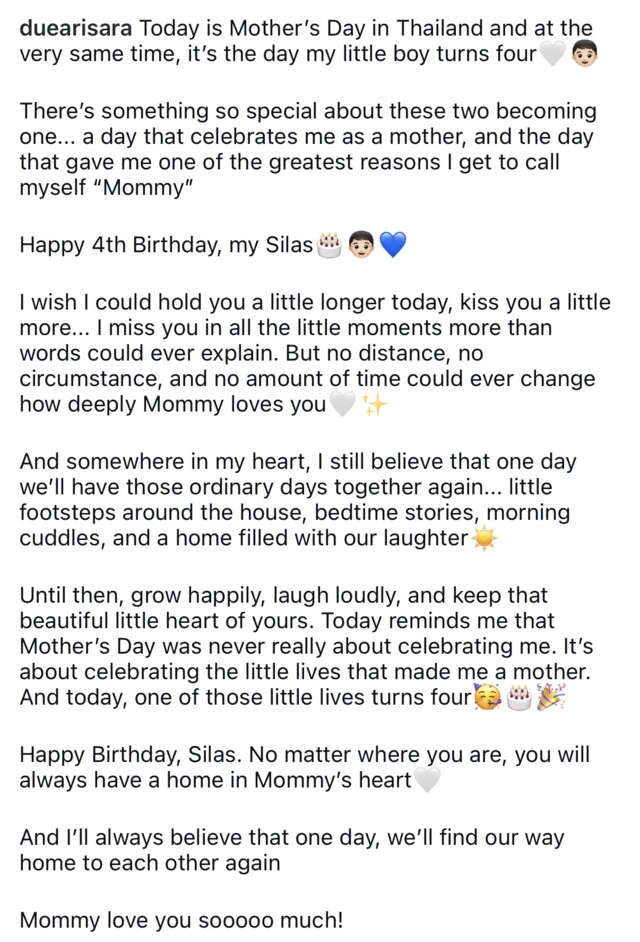Viewport: 640px width, 942px height.
Task: Click the white heart after 'little boy turns four'
Action: [x=553, y=54]
